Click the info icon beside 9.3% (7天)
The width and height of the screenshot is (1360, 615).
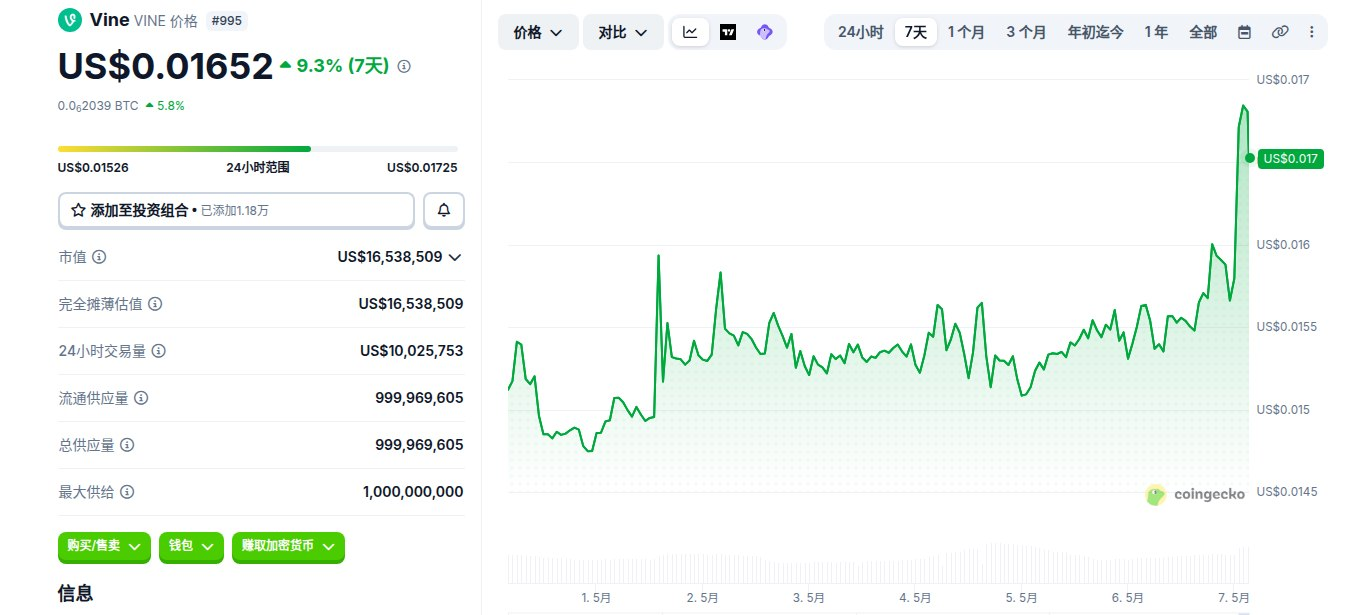[x=404, y=66]
